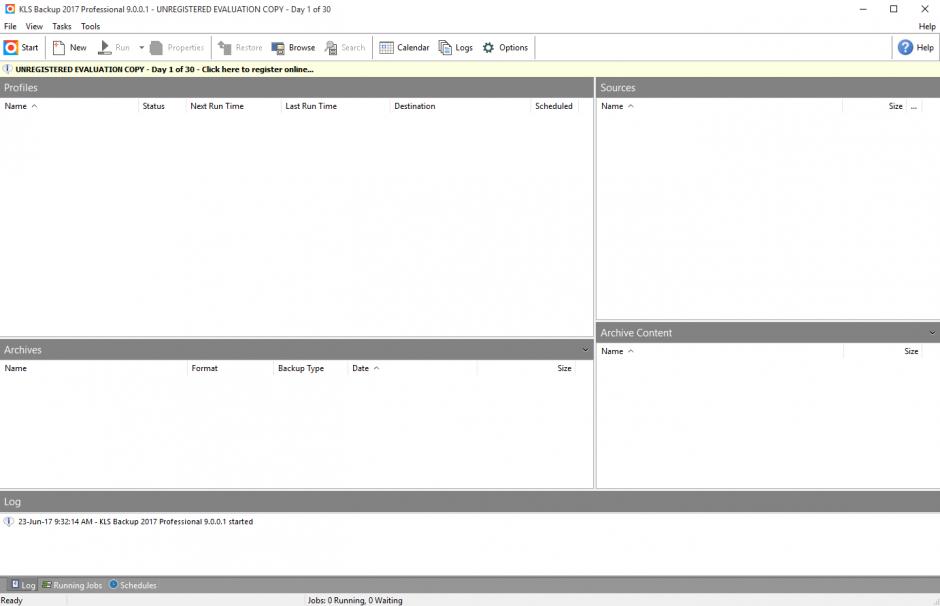Click the info icon in evaluation banner
This screenshot has height=606, width=940.
[x=7, y=69]
